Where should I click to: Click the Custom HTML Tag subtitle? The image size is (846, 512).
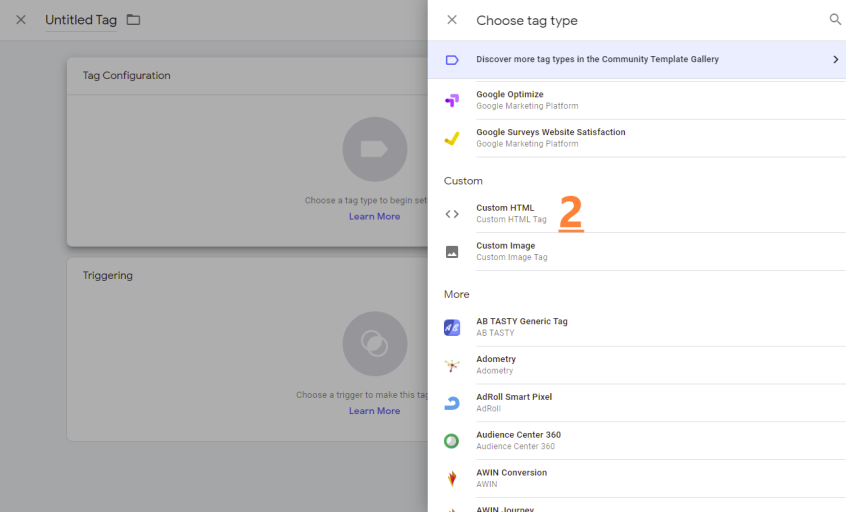pyautogui.click(x=511, y=220)
